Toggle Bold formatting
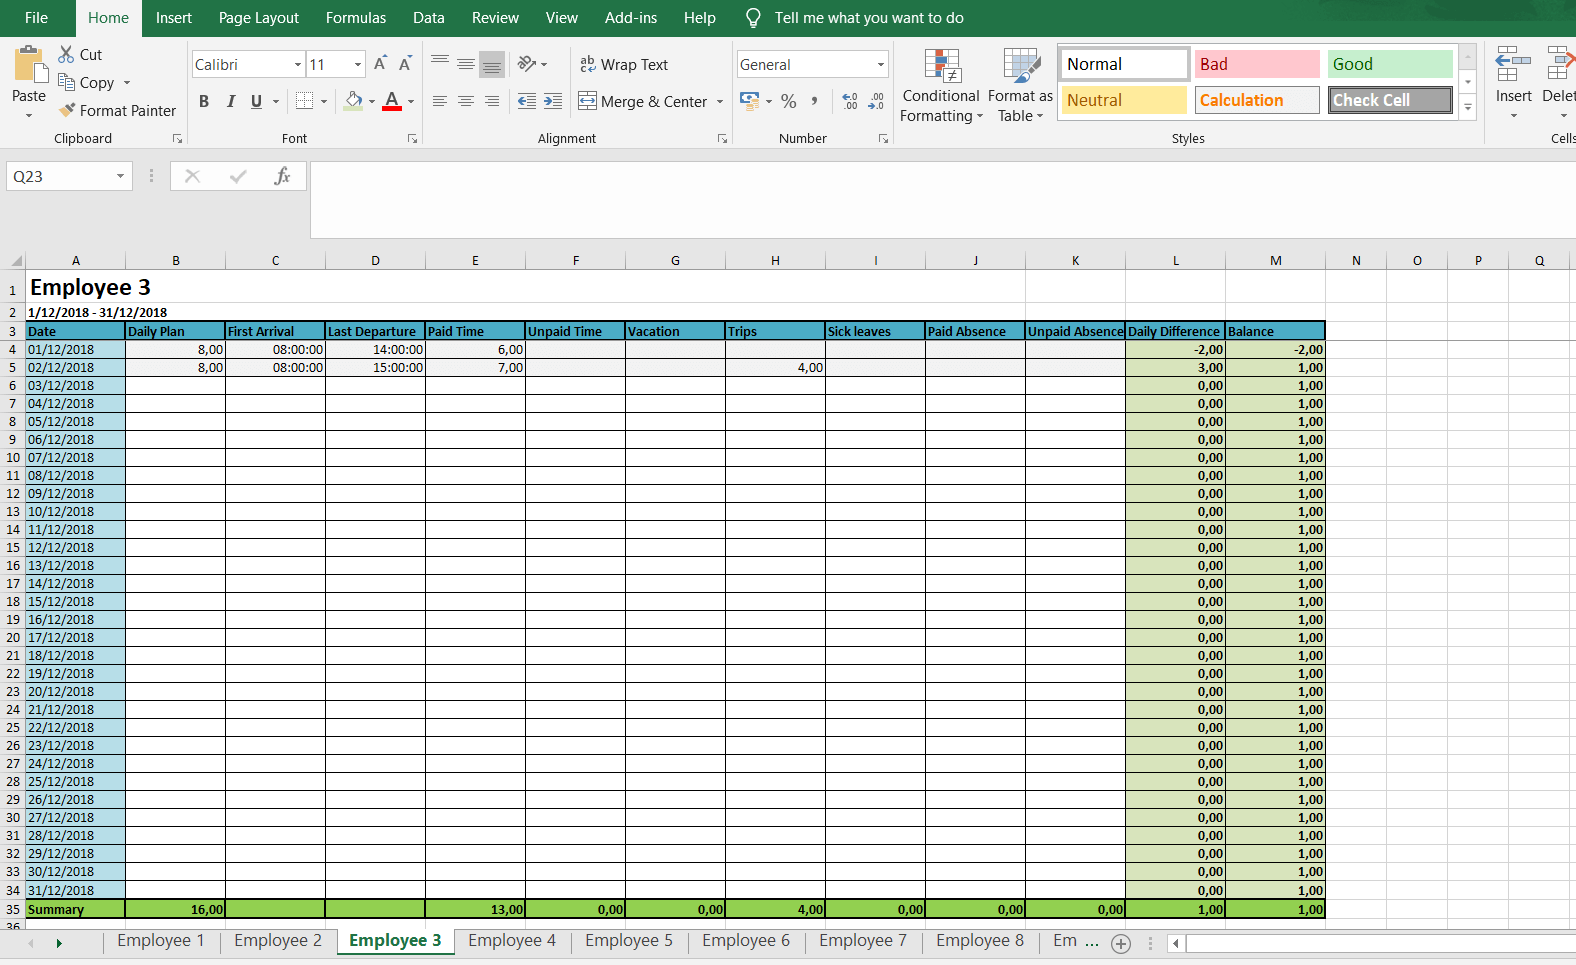 pos(204,101)
